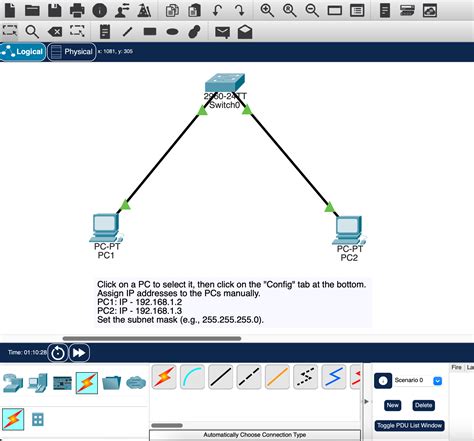474x441 pixels.
Task: Open the custom devices dialog icon
Action: pyautogui.click(x=357, y=11)
